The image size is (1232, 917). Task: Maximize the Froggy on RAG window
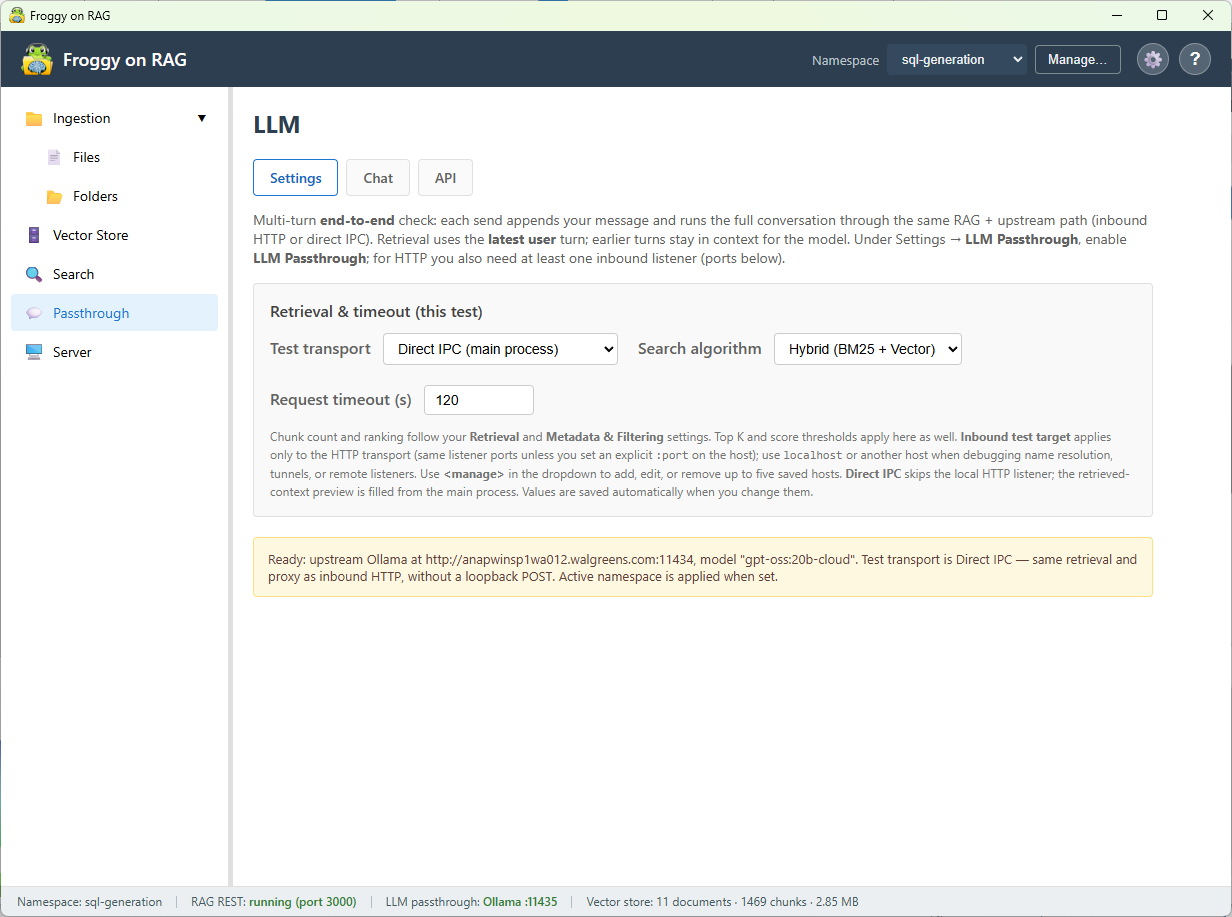[1162, 15]
